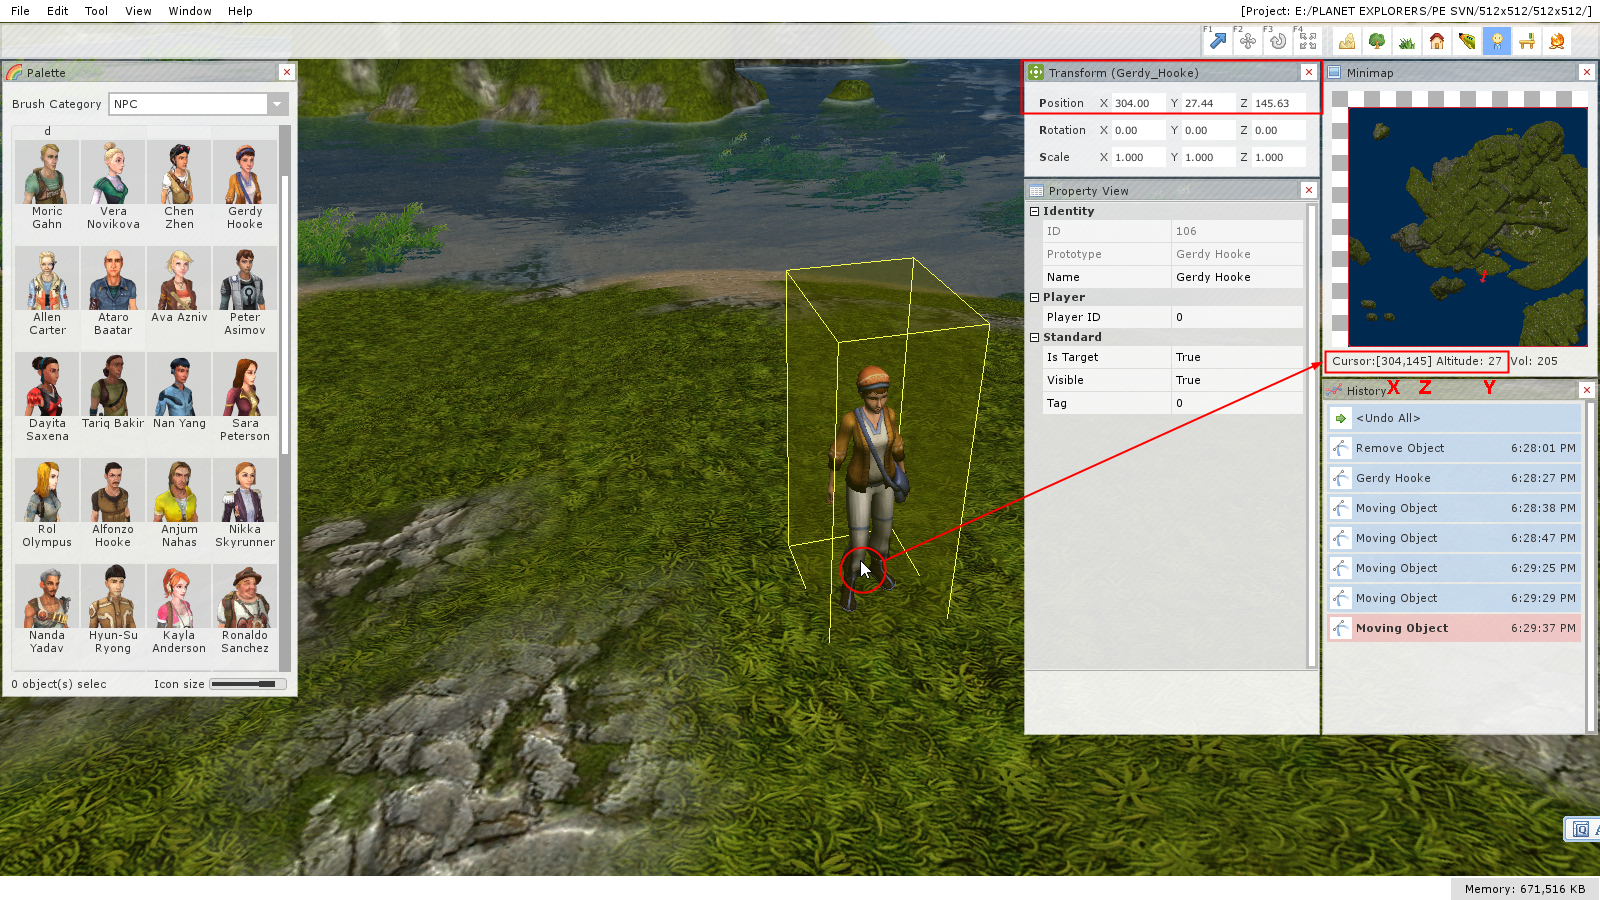1600x900 pixels.
Task: Open the house building mode
Action: pos(1437,41)
